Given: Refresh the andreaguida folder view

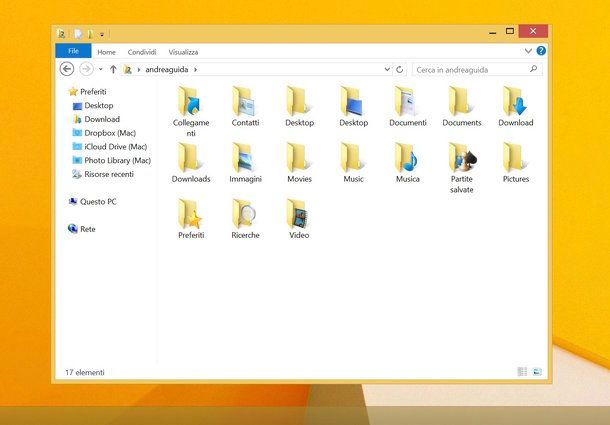Looking at the screenshot, I should pos(400,70).
